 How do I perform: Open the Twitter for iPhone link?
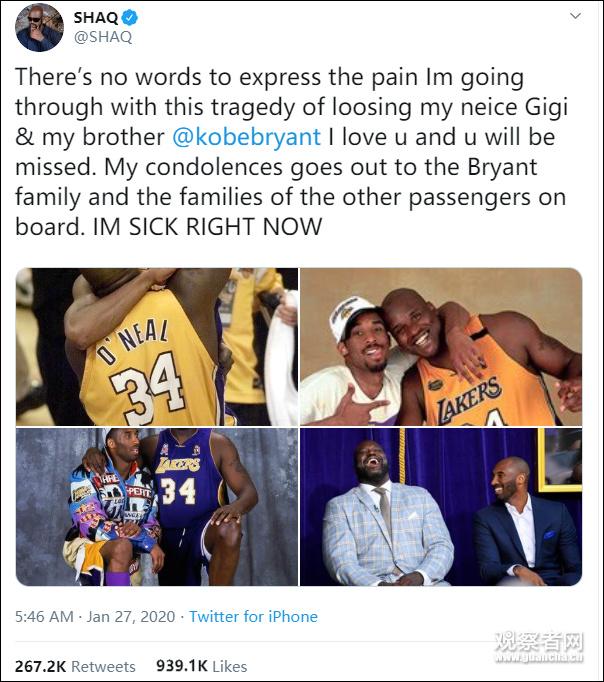[253, 617]
